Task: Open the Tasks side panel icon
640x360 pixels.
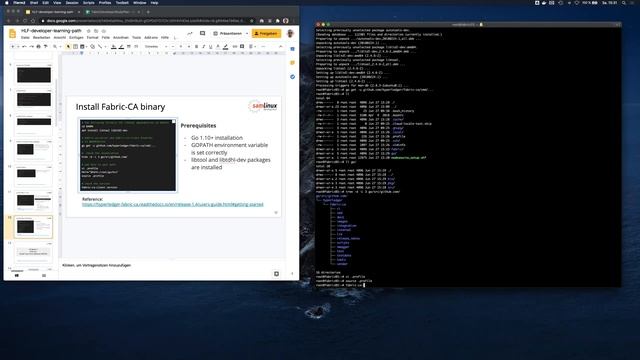Action: tap(292, 77)
